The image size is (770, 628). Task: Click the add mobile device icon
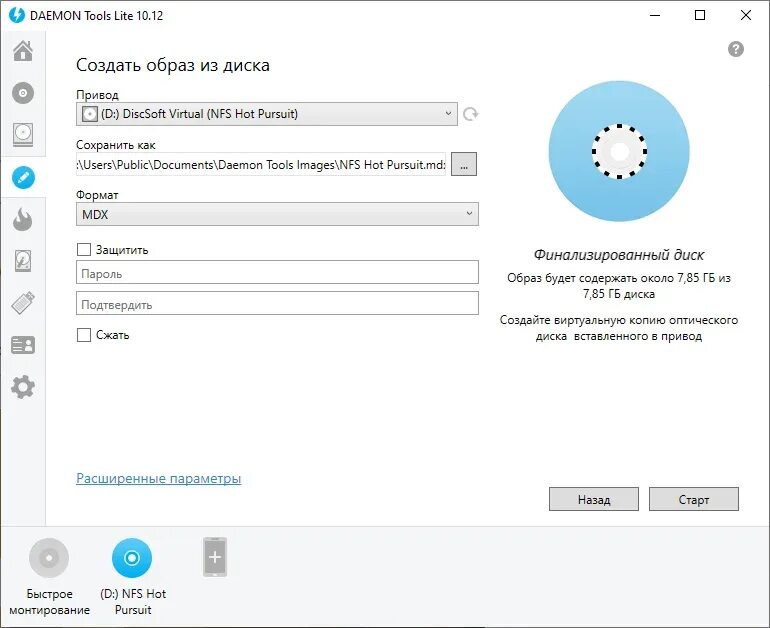tap(215, 557)
